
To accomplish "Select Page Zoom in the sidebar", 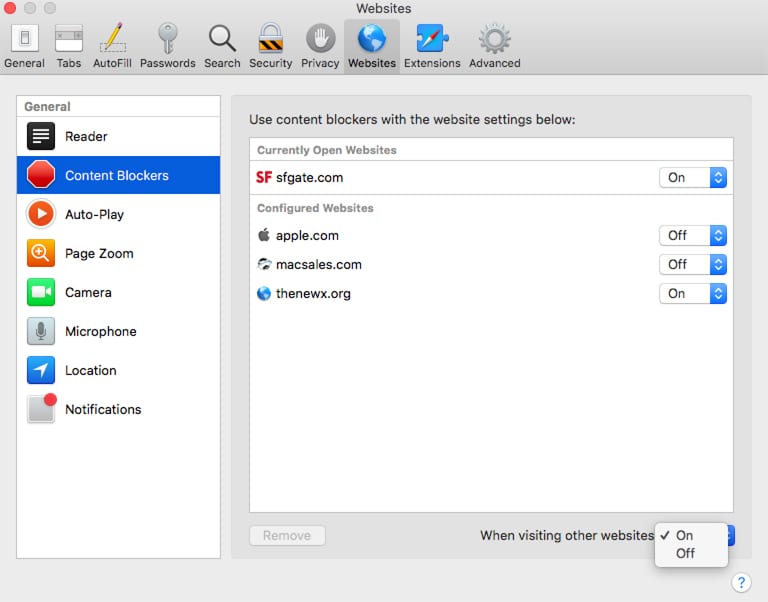I will (98, 253).
